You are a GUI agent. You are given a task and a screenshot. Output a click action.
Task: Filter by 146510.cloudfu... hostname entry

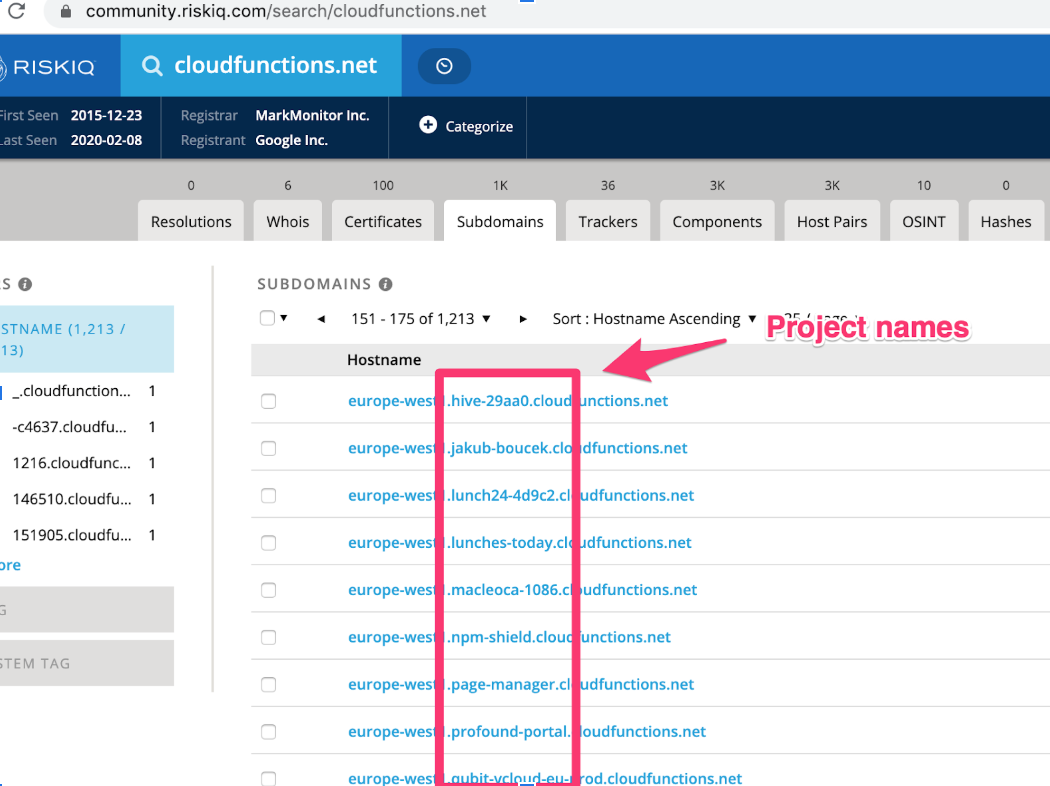click(x=72, y=499)
